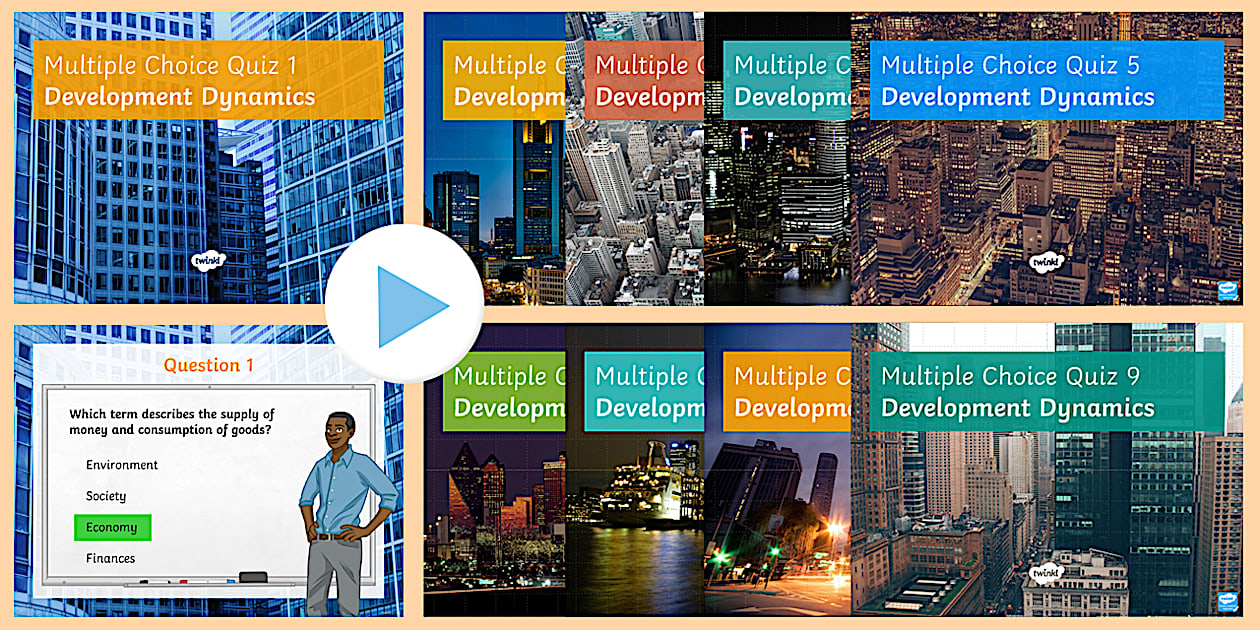Choose the Society answer option
Viewport: 1260px width, 630px height.
tap(106, 496)
